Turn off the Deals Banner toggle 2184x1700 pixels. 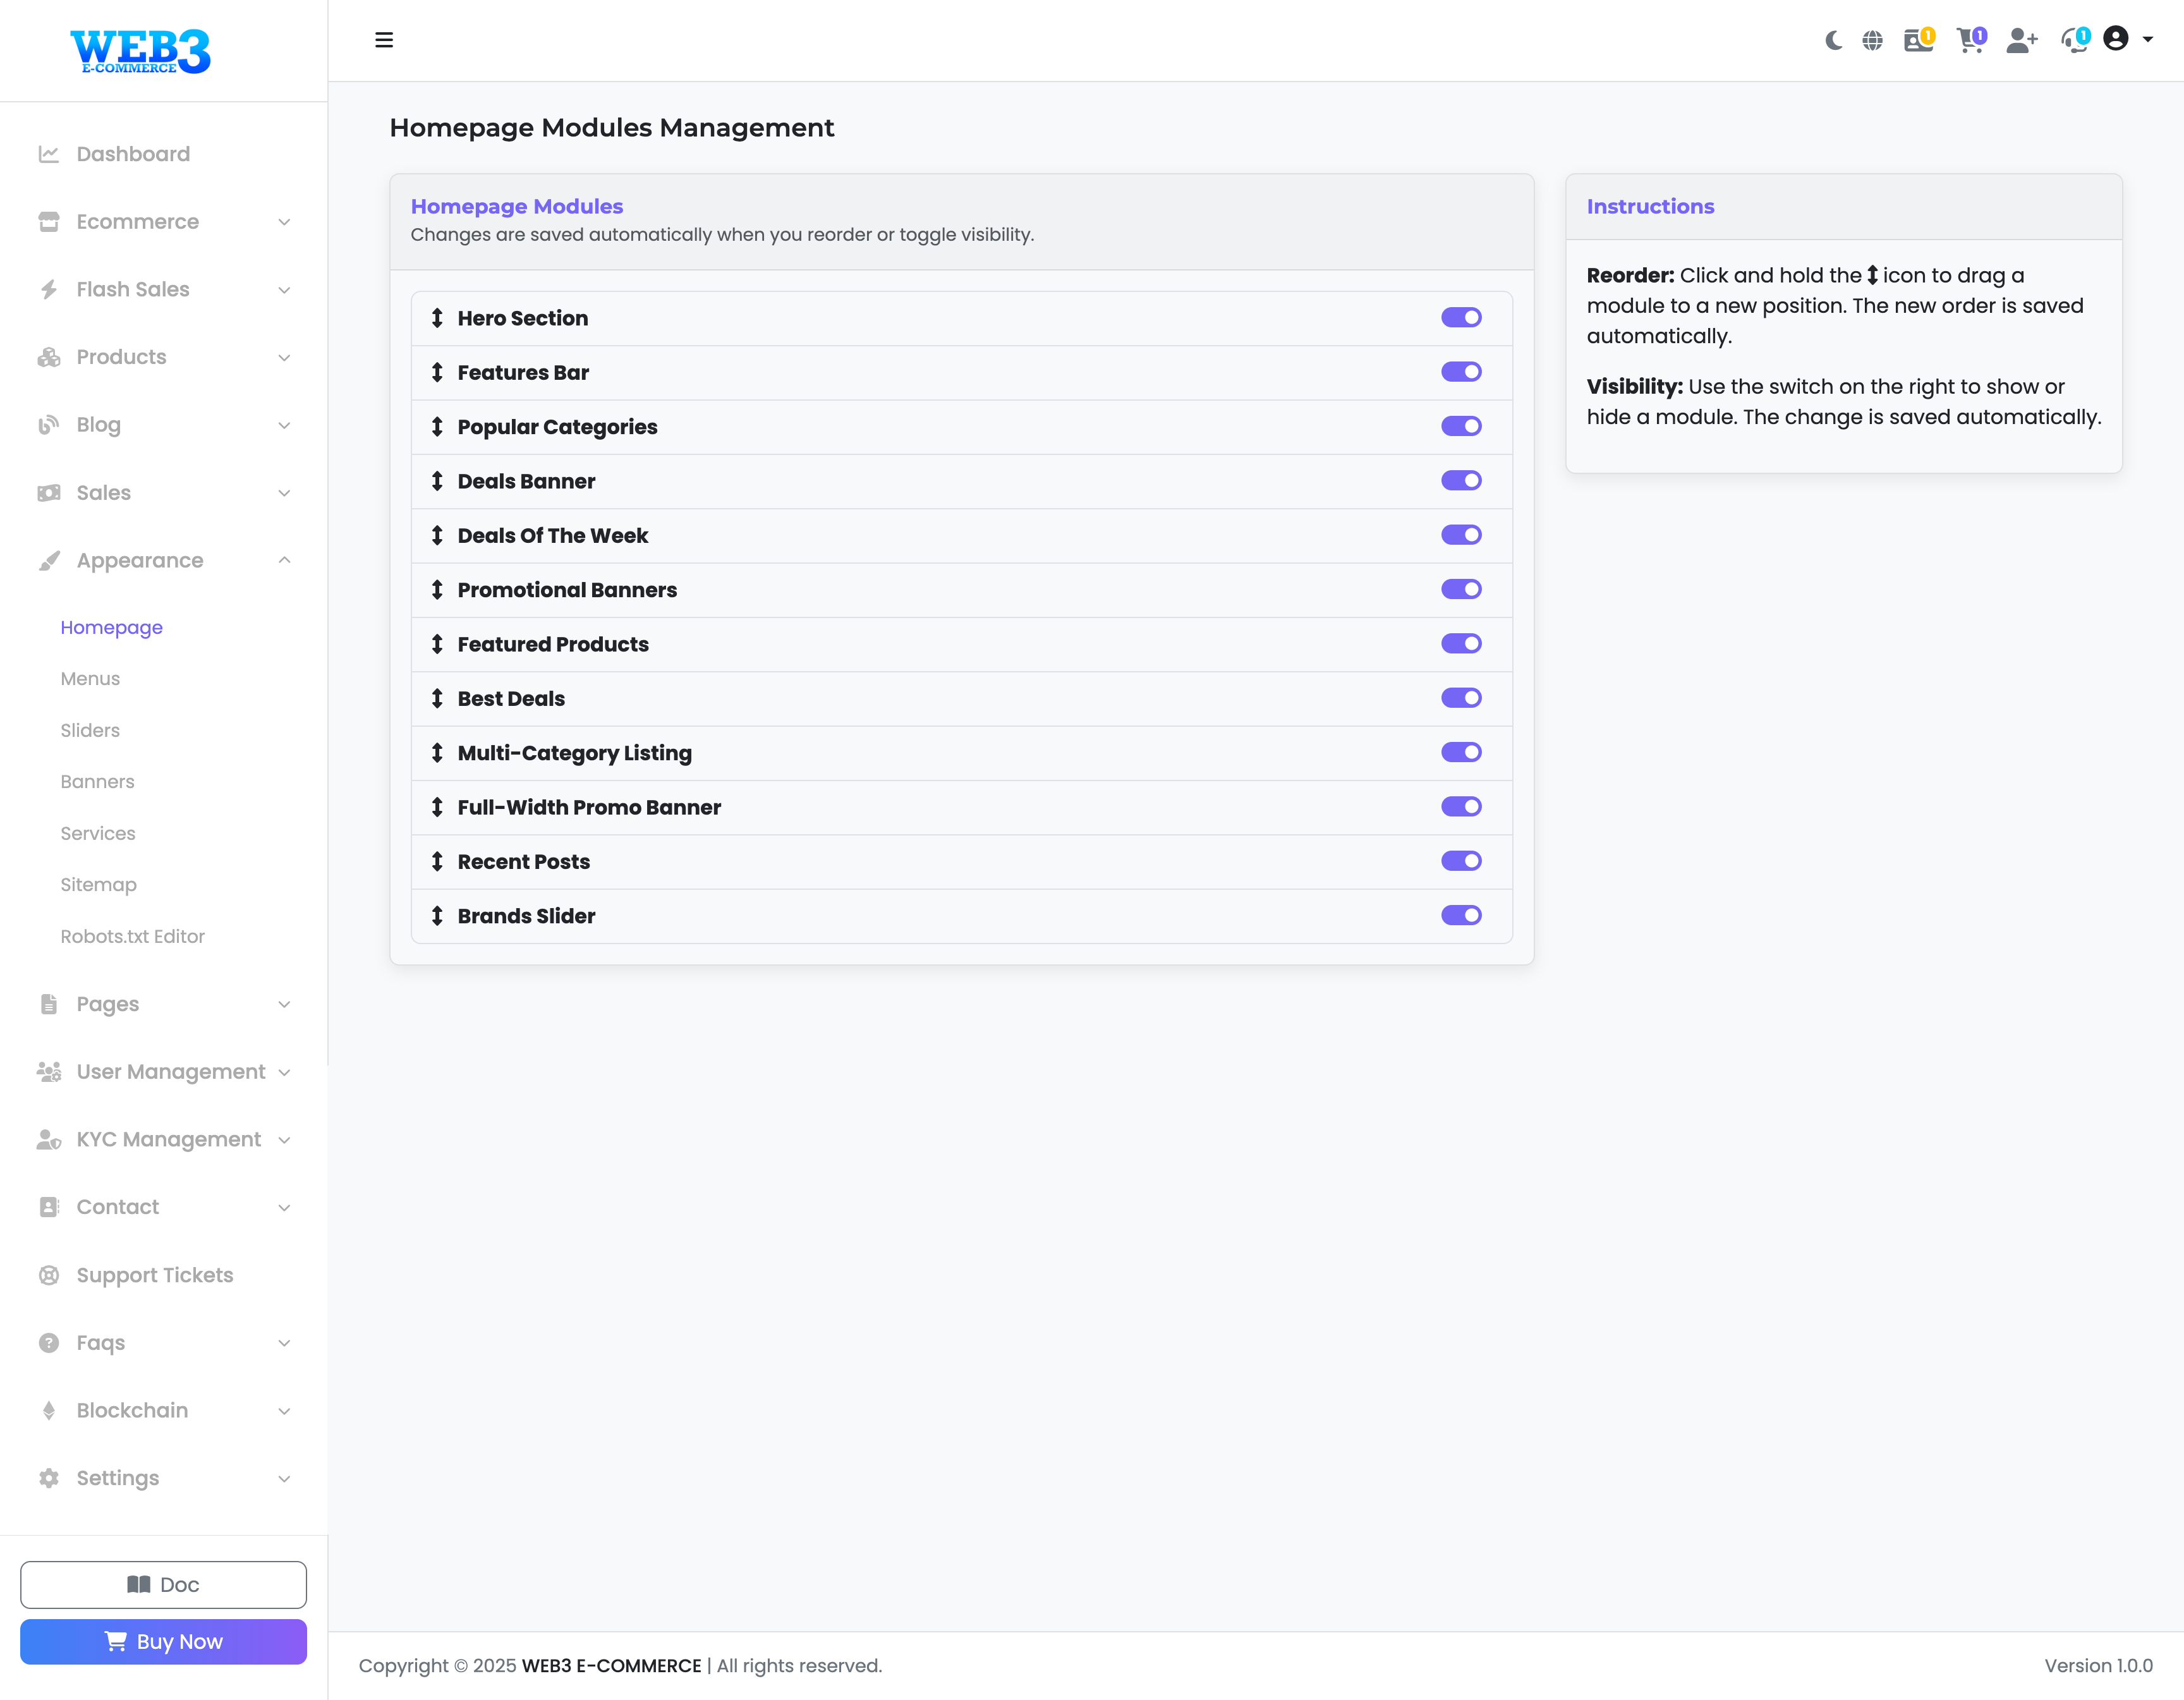pyautogui.click(x=1461, y=481)
